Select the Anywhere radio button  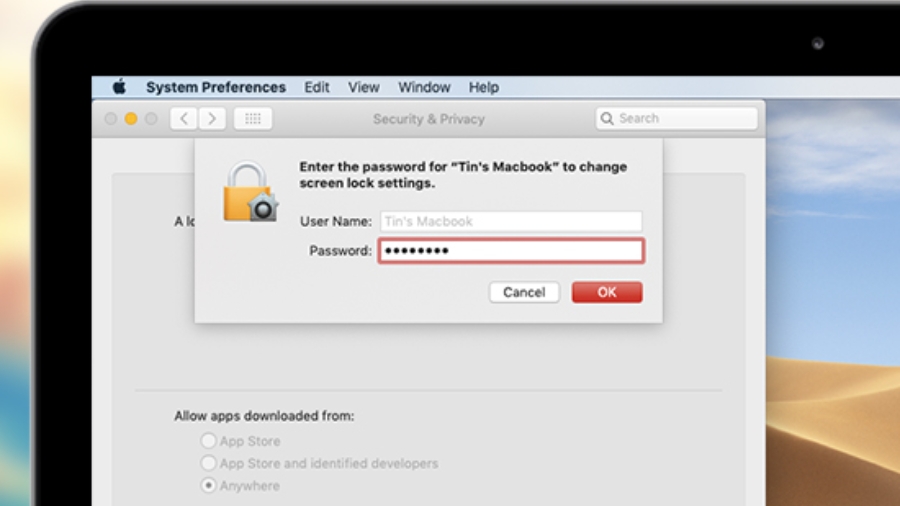209,485
